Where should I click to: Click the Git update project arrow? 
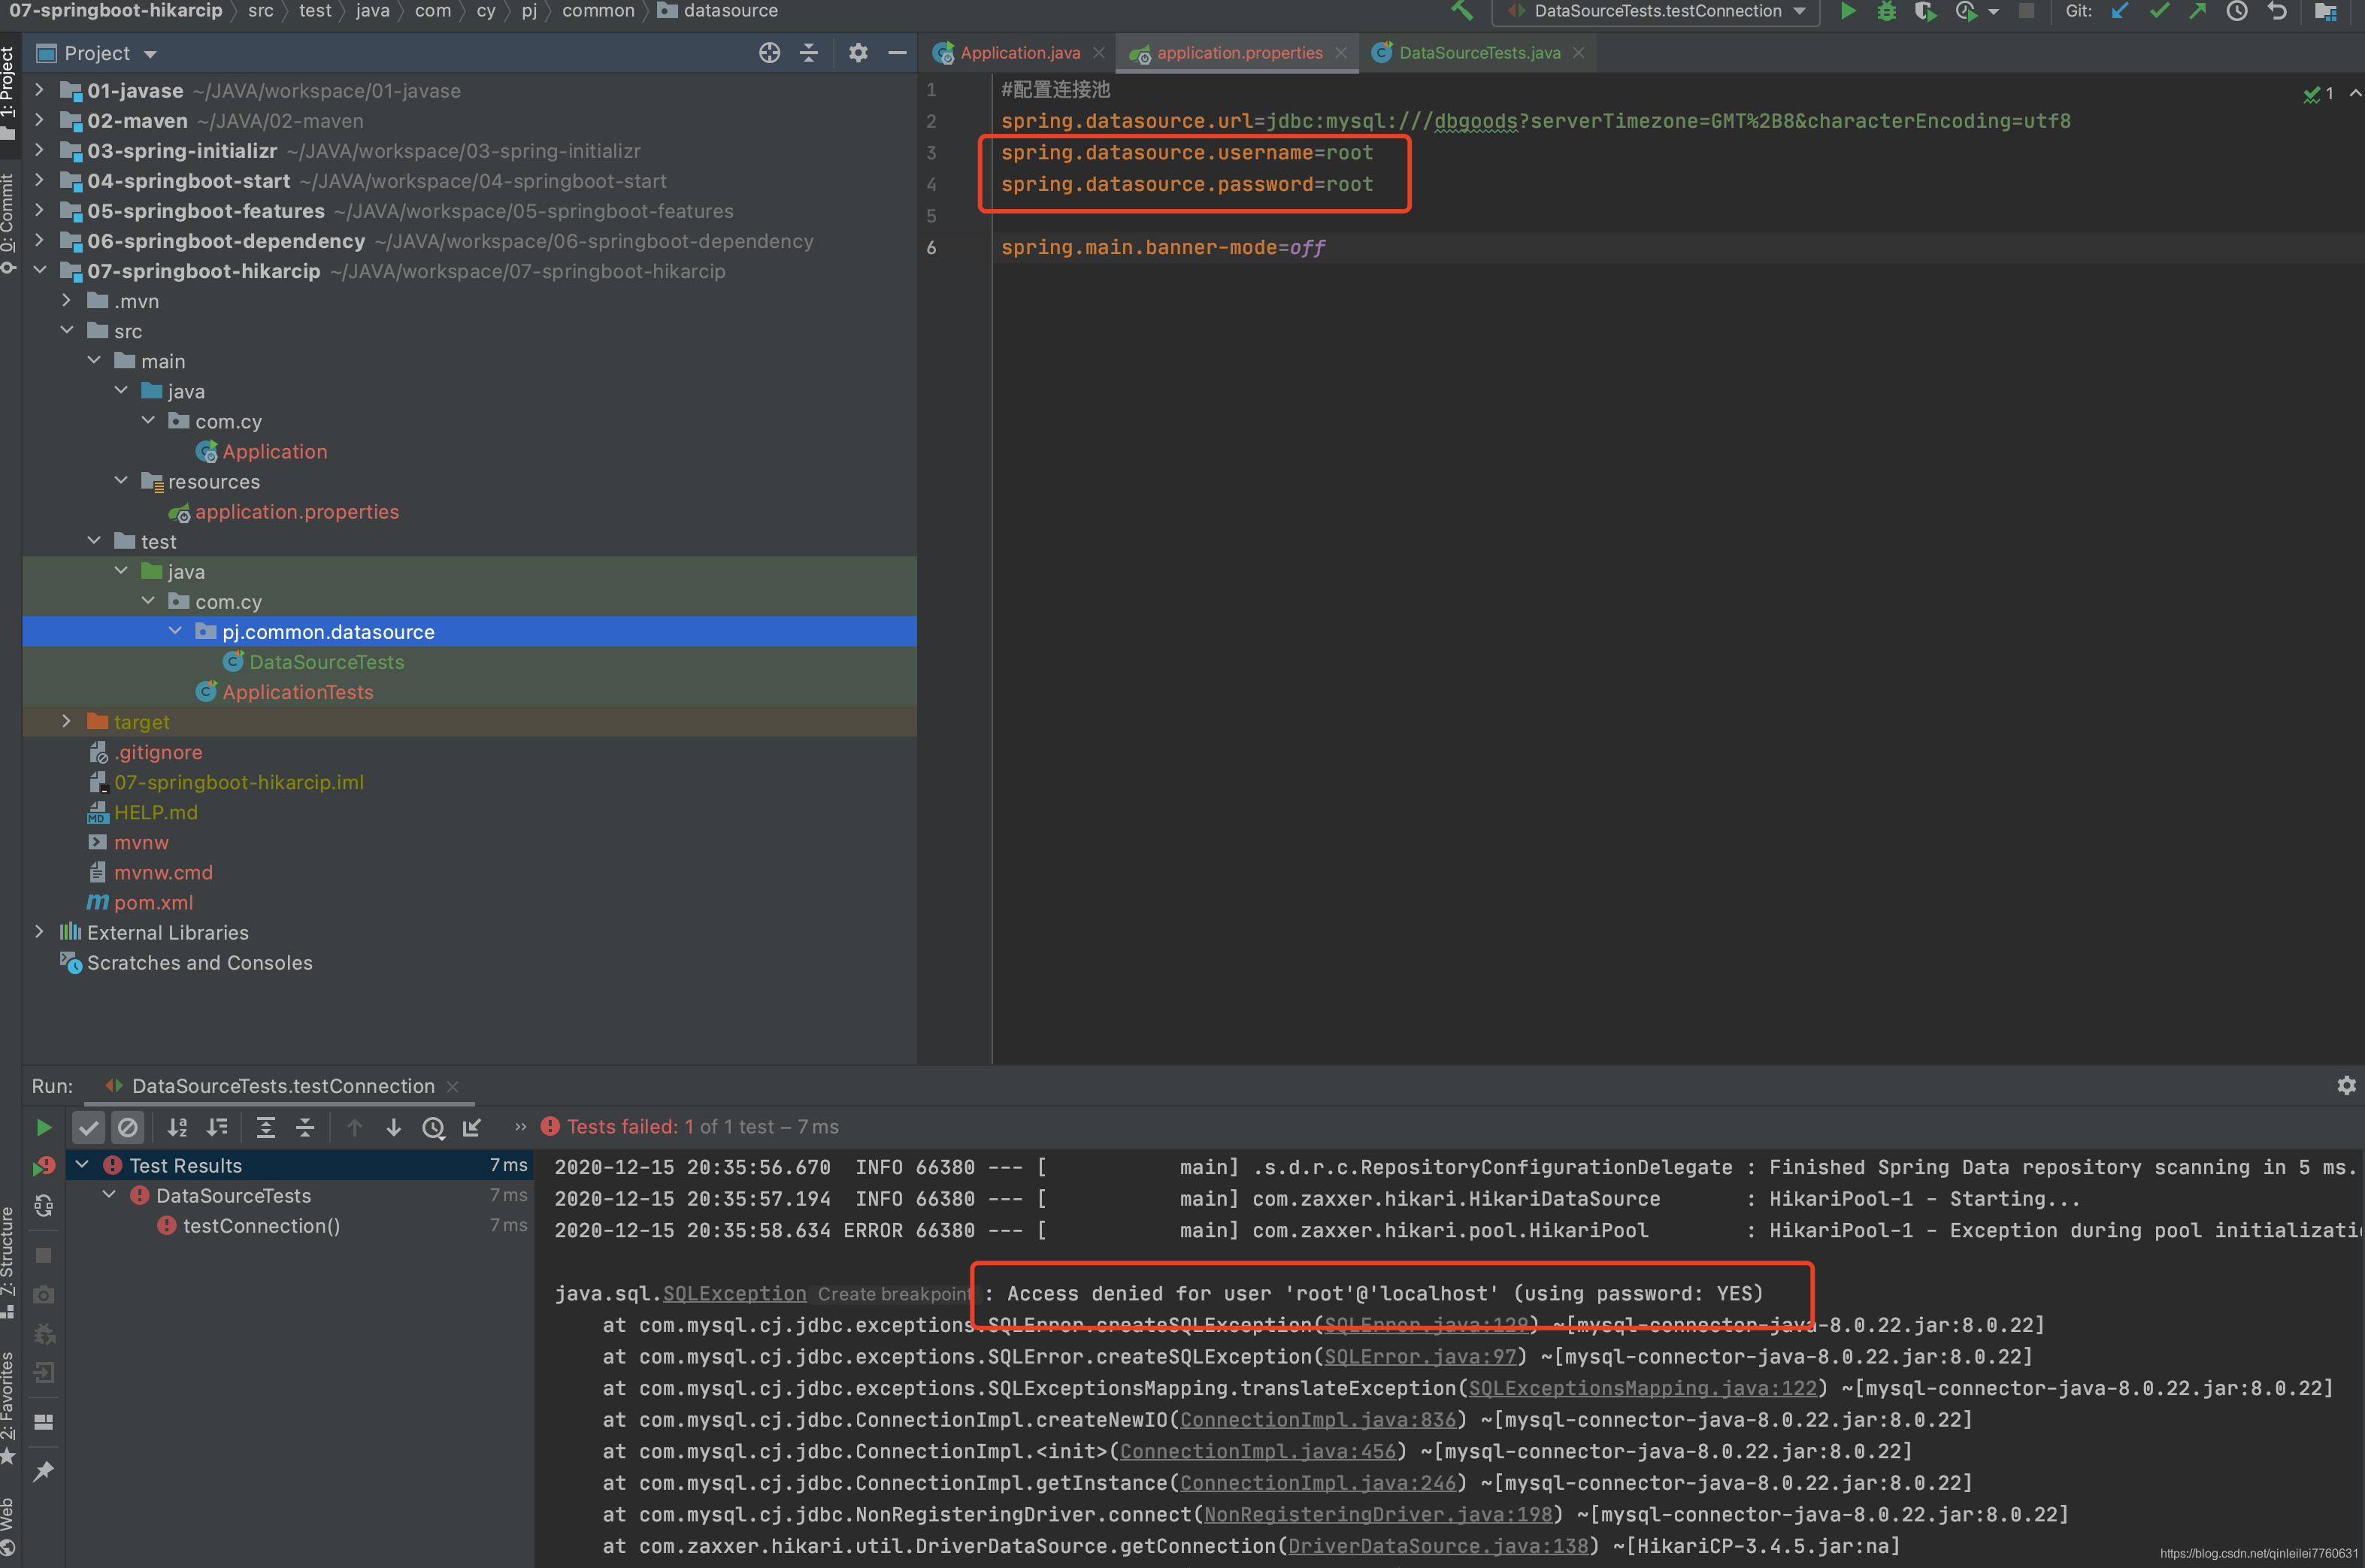coord(2119,11)
